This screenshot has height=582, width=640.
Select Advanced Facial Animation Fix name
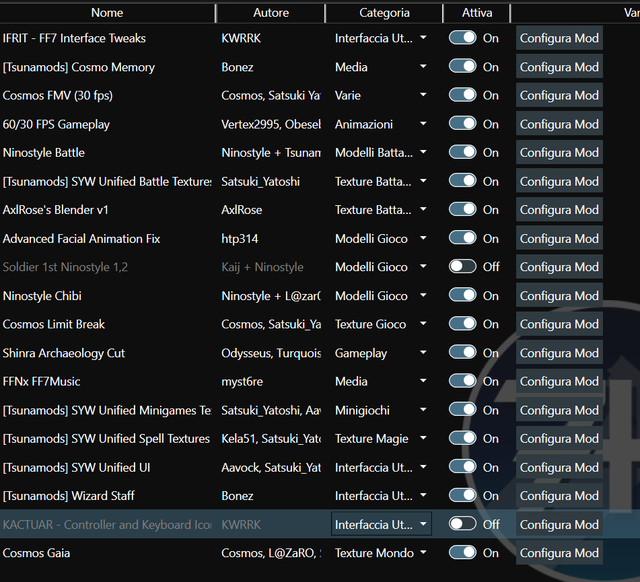click(x=81, y=238)
